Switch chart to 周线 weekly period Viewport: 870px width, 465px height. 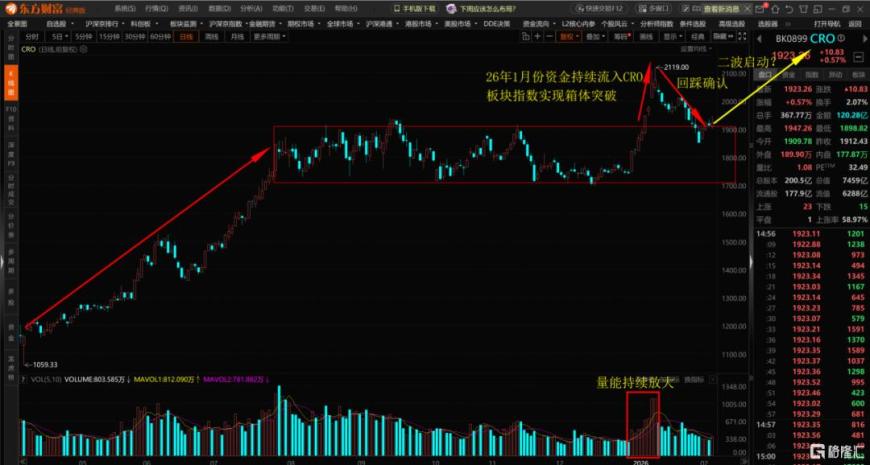pos(211,36)
